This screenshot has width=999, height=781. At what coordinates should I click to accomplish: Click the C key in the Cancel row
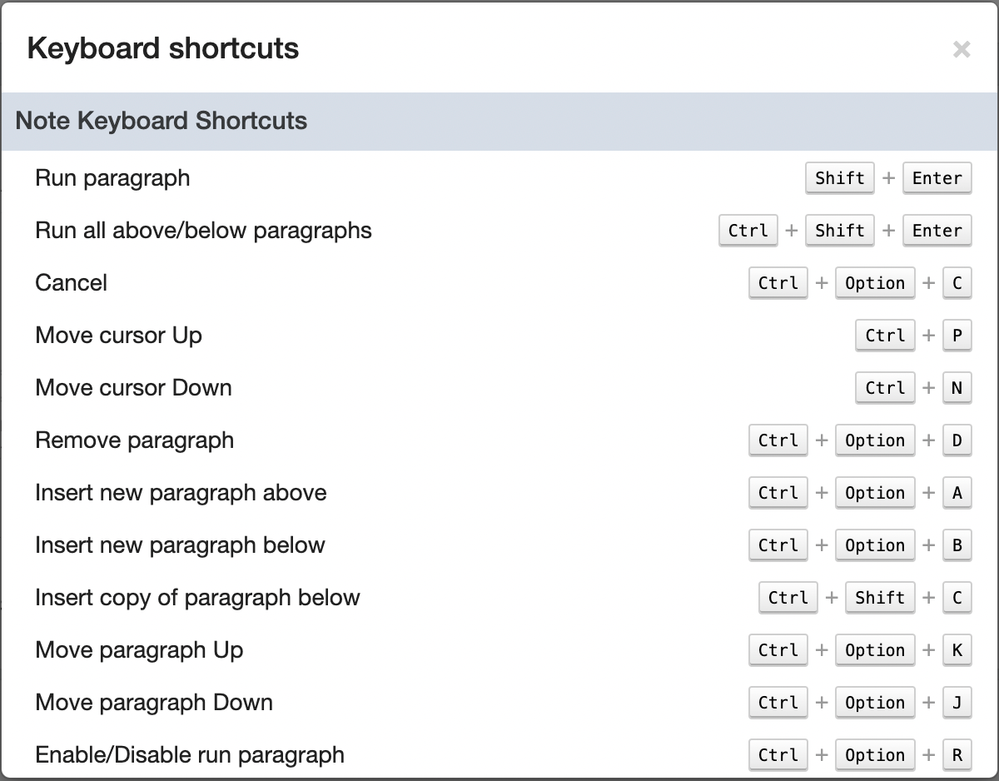point(957,283)
